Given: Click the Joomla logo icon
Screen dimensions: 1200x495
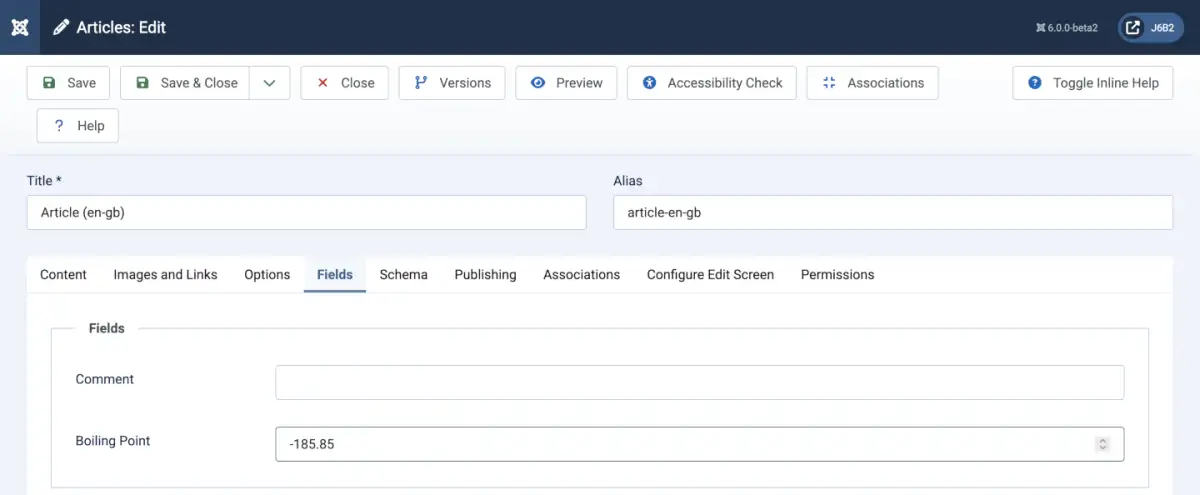Looking at the screenshot, I should [x=20, y=27].
